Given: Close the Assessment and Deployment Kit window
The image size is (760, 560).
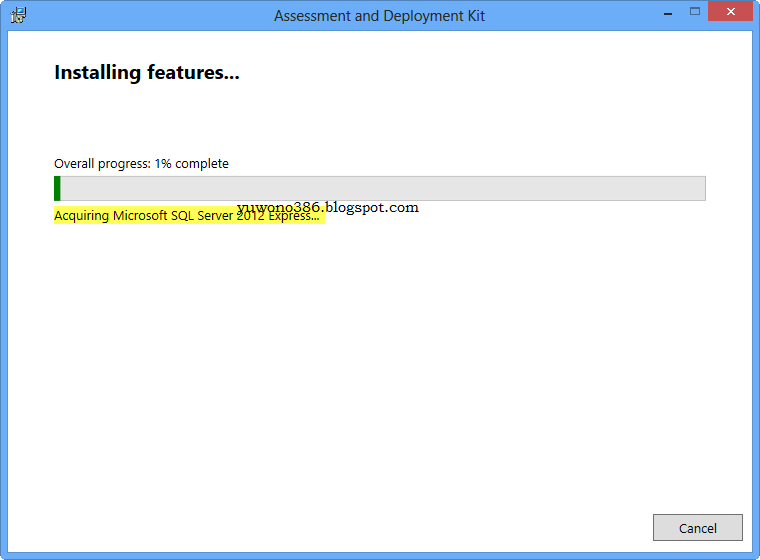Looking at the screenshot, I should pos(730,12).
